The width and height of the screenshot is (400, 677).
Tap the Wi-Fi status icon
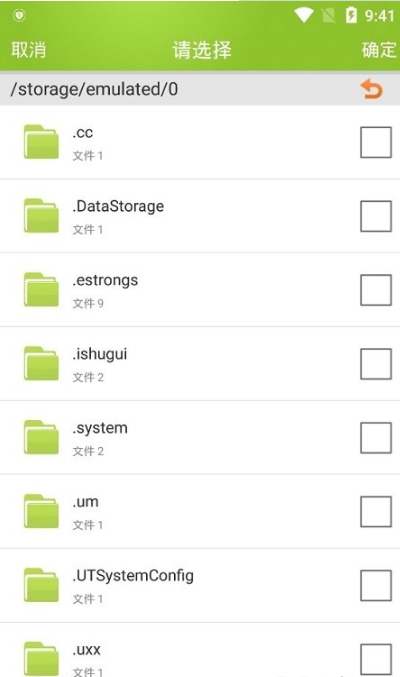[x=304, y=16]
